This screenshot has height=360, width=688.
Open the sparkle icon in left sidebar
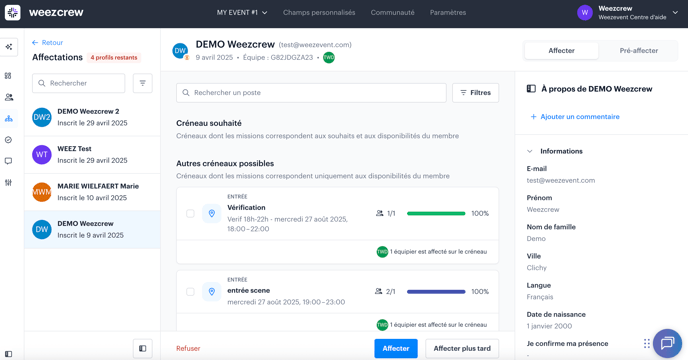(x=8, y=47)
